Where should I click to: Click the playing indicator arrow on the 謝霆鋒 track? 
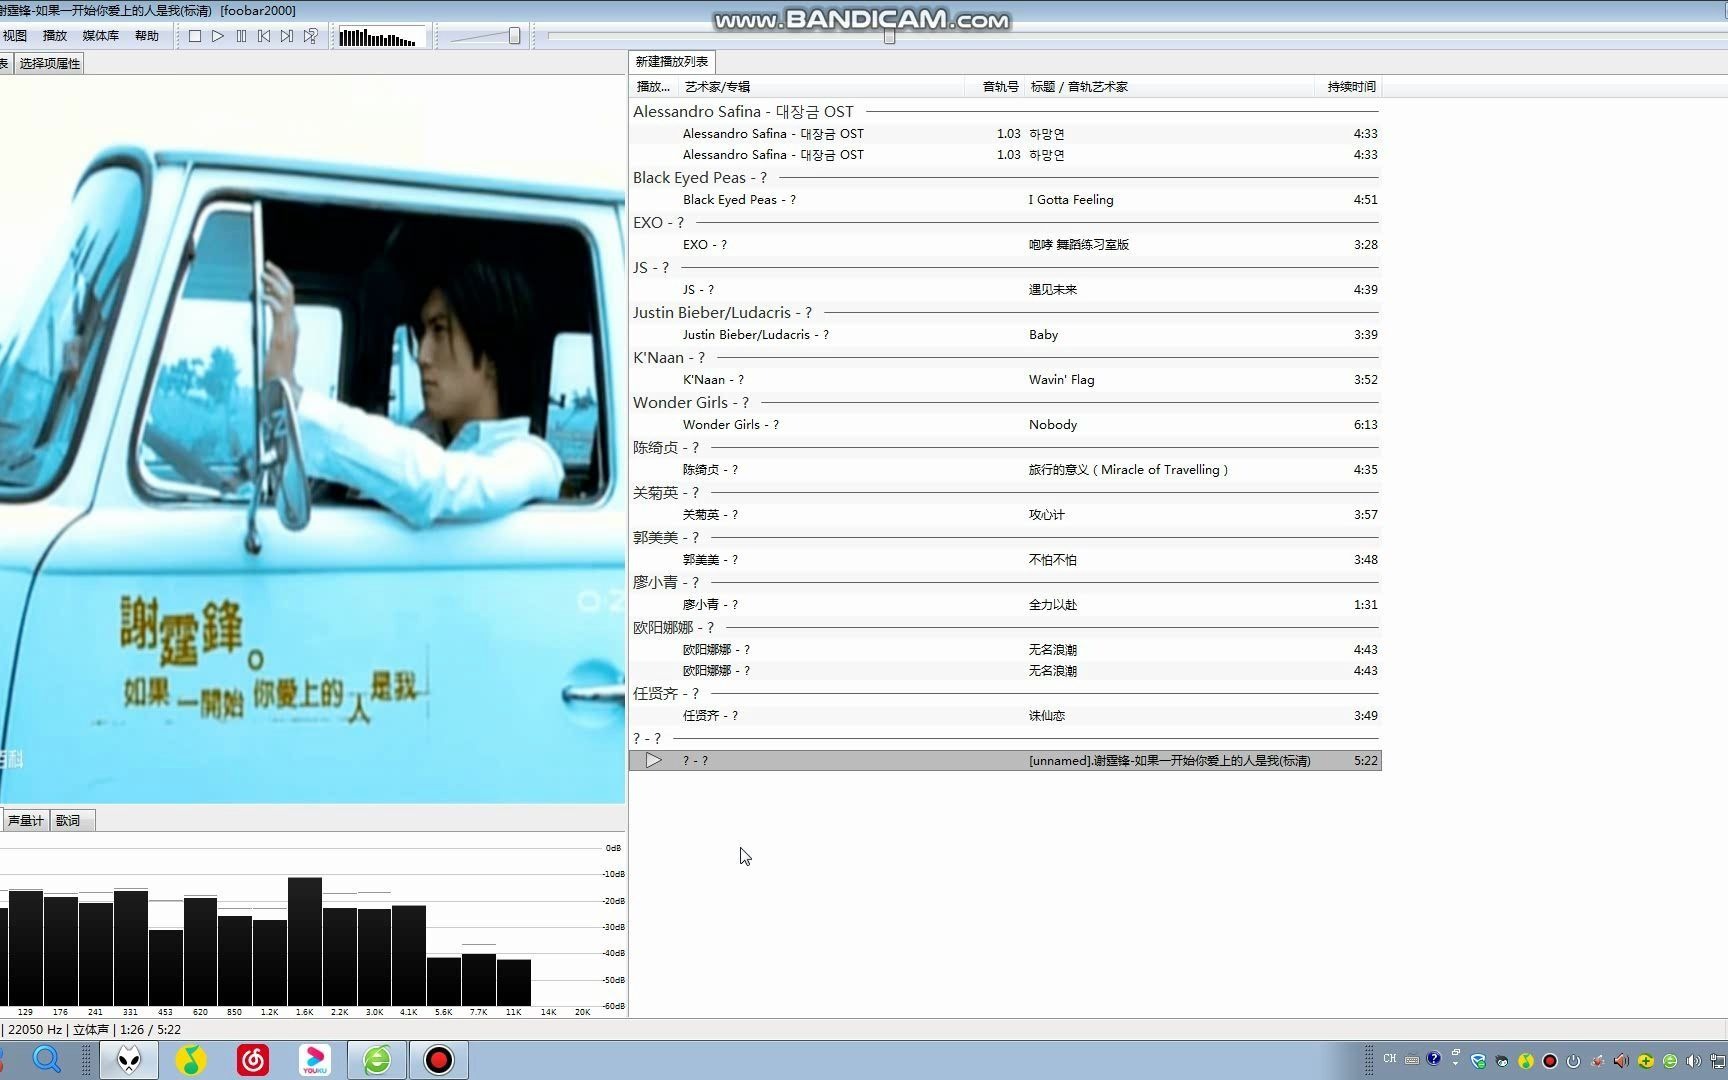tap(653, 761)
